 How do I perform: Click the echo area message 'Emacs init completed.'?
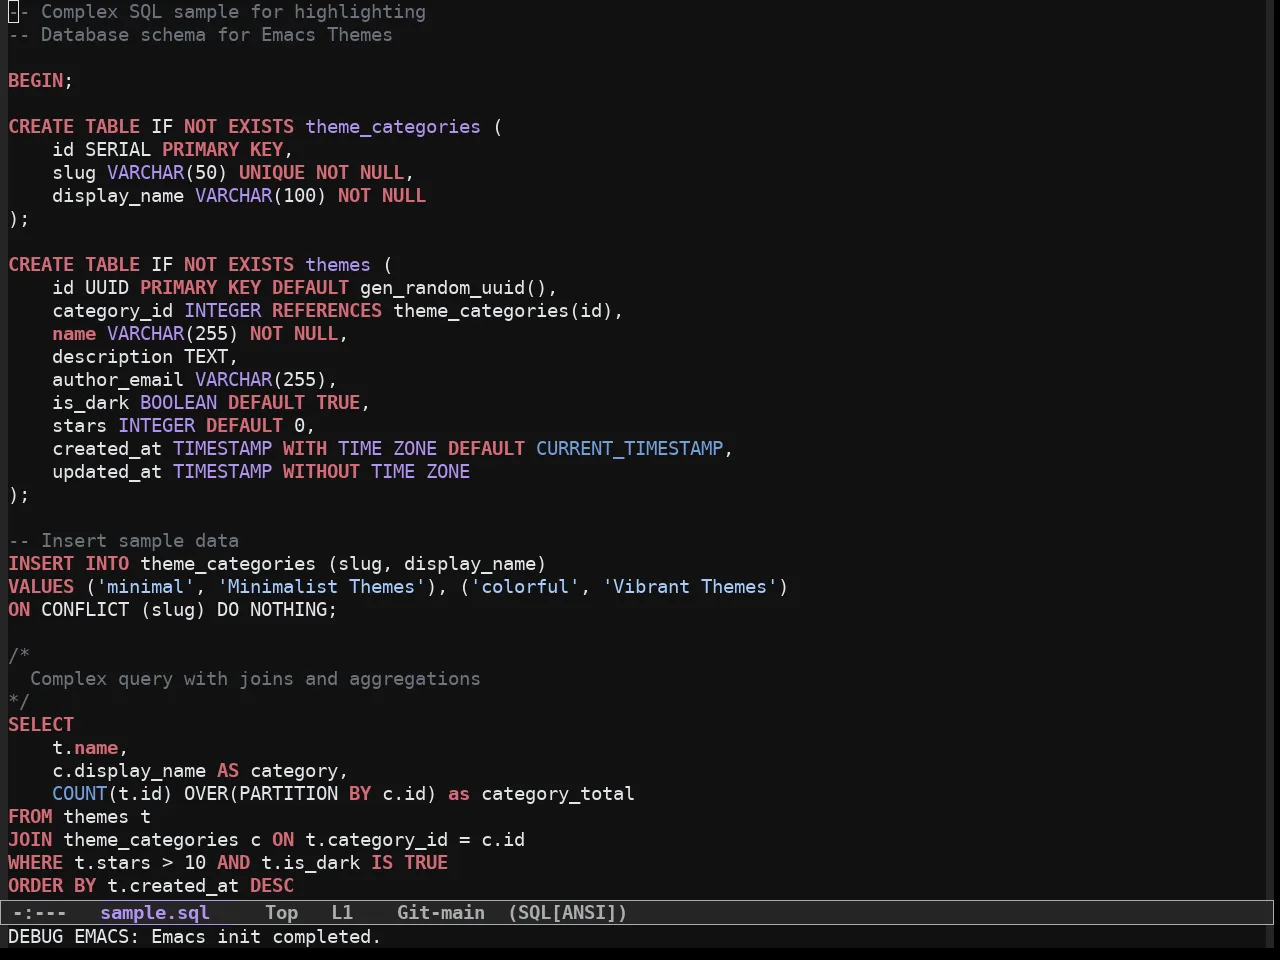(266, 937)
